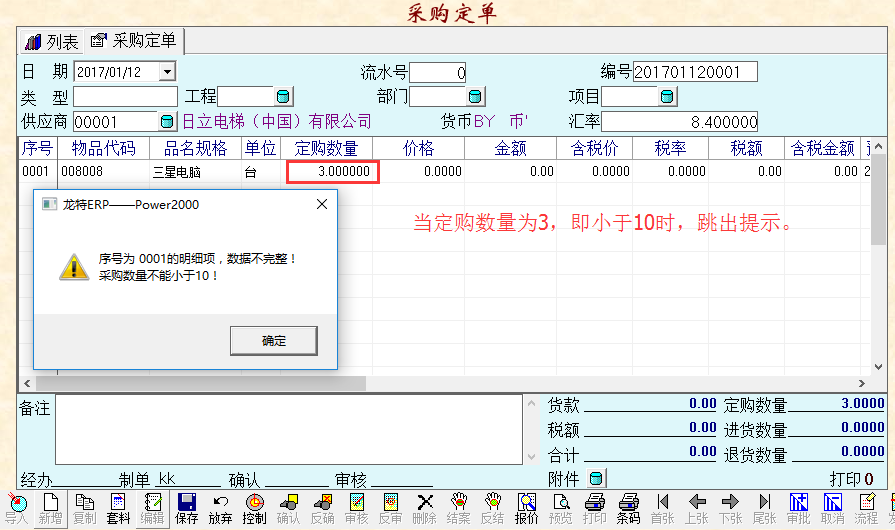Screen dimensions: 895x530
Task: Click the 价格 column header
Action: [x=418, y=148]
